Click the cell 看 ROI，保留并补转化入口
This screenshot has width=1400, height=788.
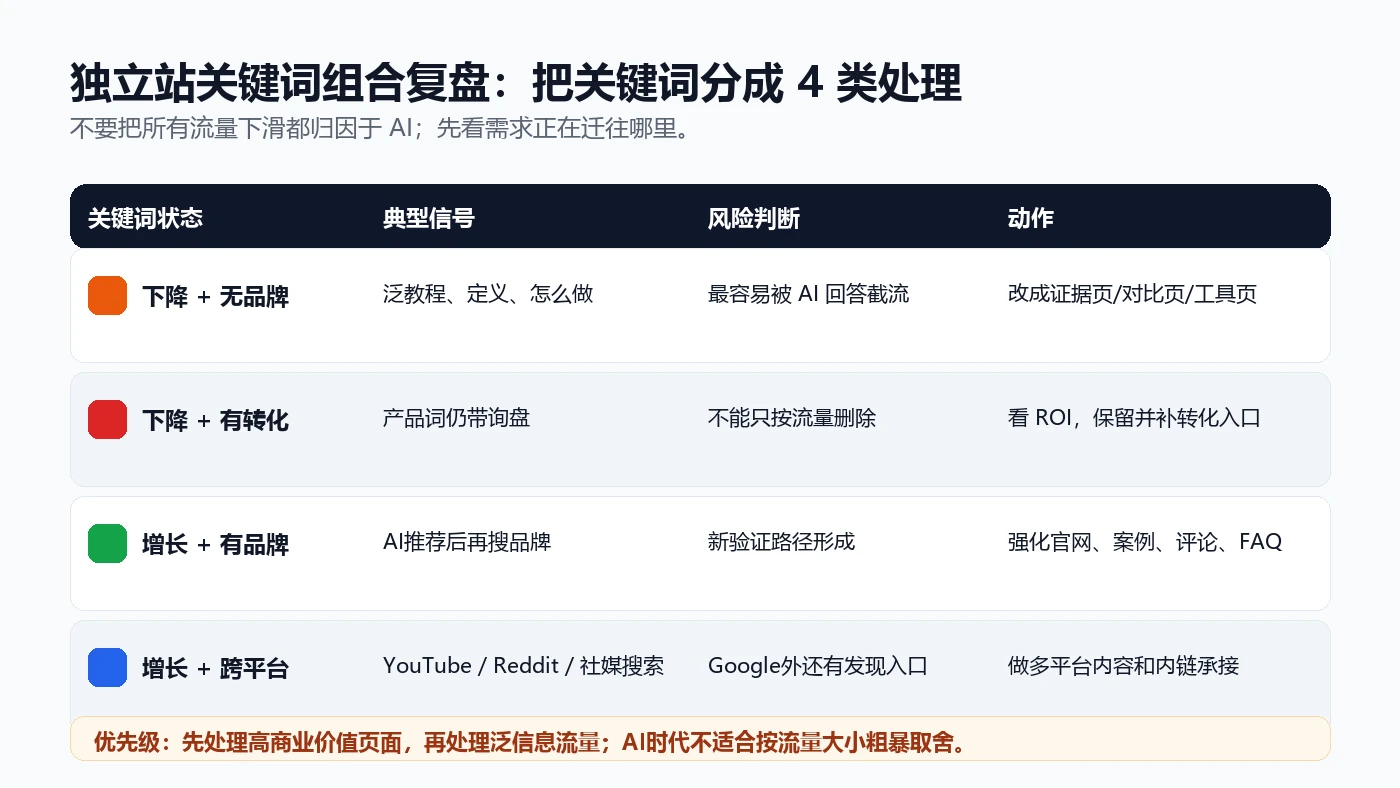pos(1134,418)
